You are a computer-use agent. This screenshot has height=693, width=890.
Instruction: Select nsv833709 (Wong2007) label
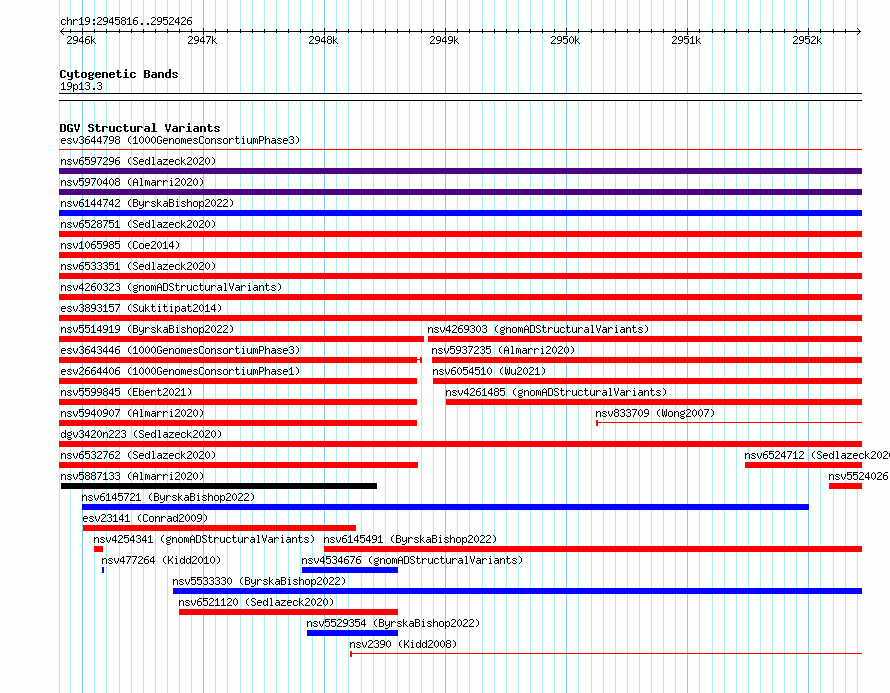(x=655, y=413)
